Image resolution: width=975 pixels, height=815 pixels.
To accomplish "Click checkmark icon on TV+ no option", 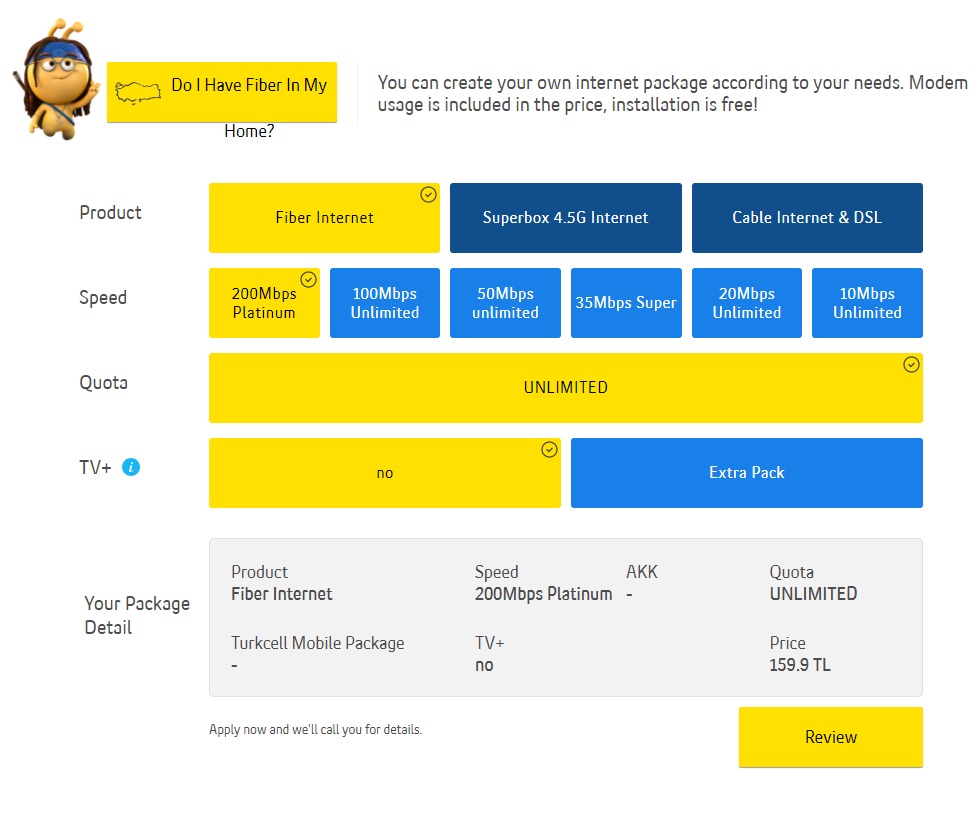I will point(549,450).
